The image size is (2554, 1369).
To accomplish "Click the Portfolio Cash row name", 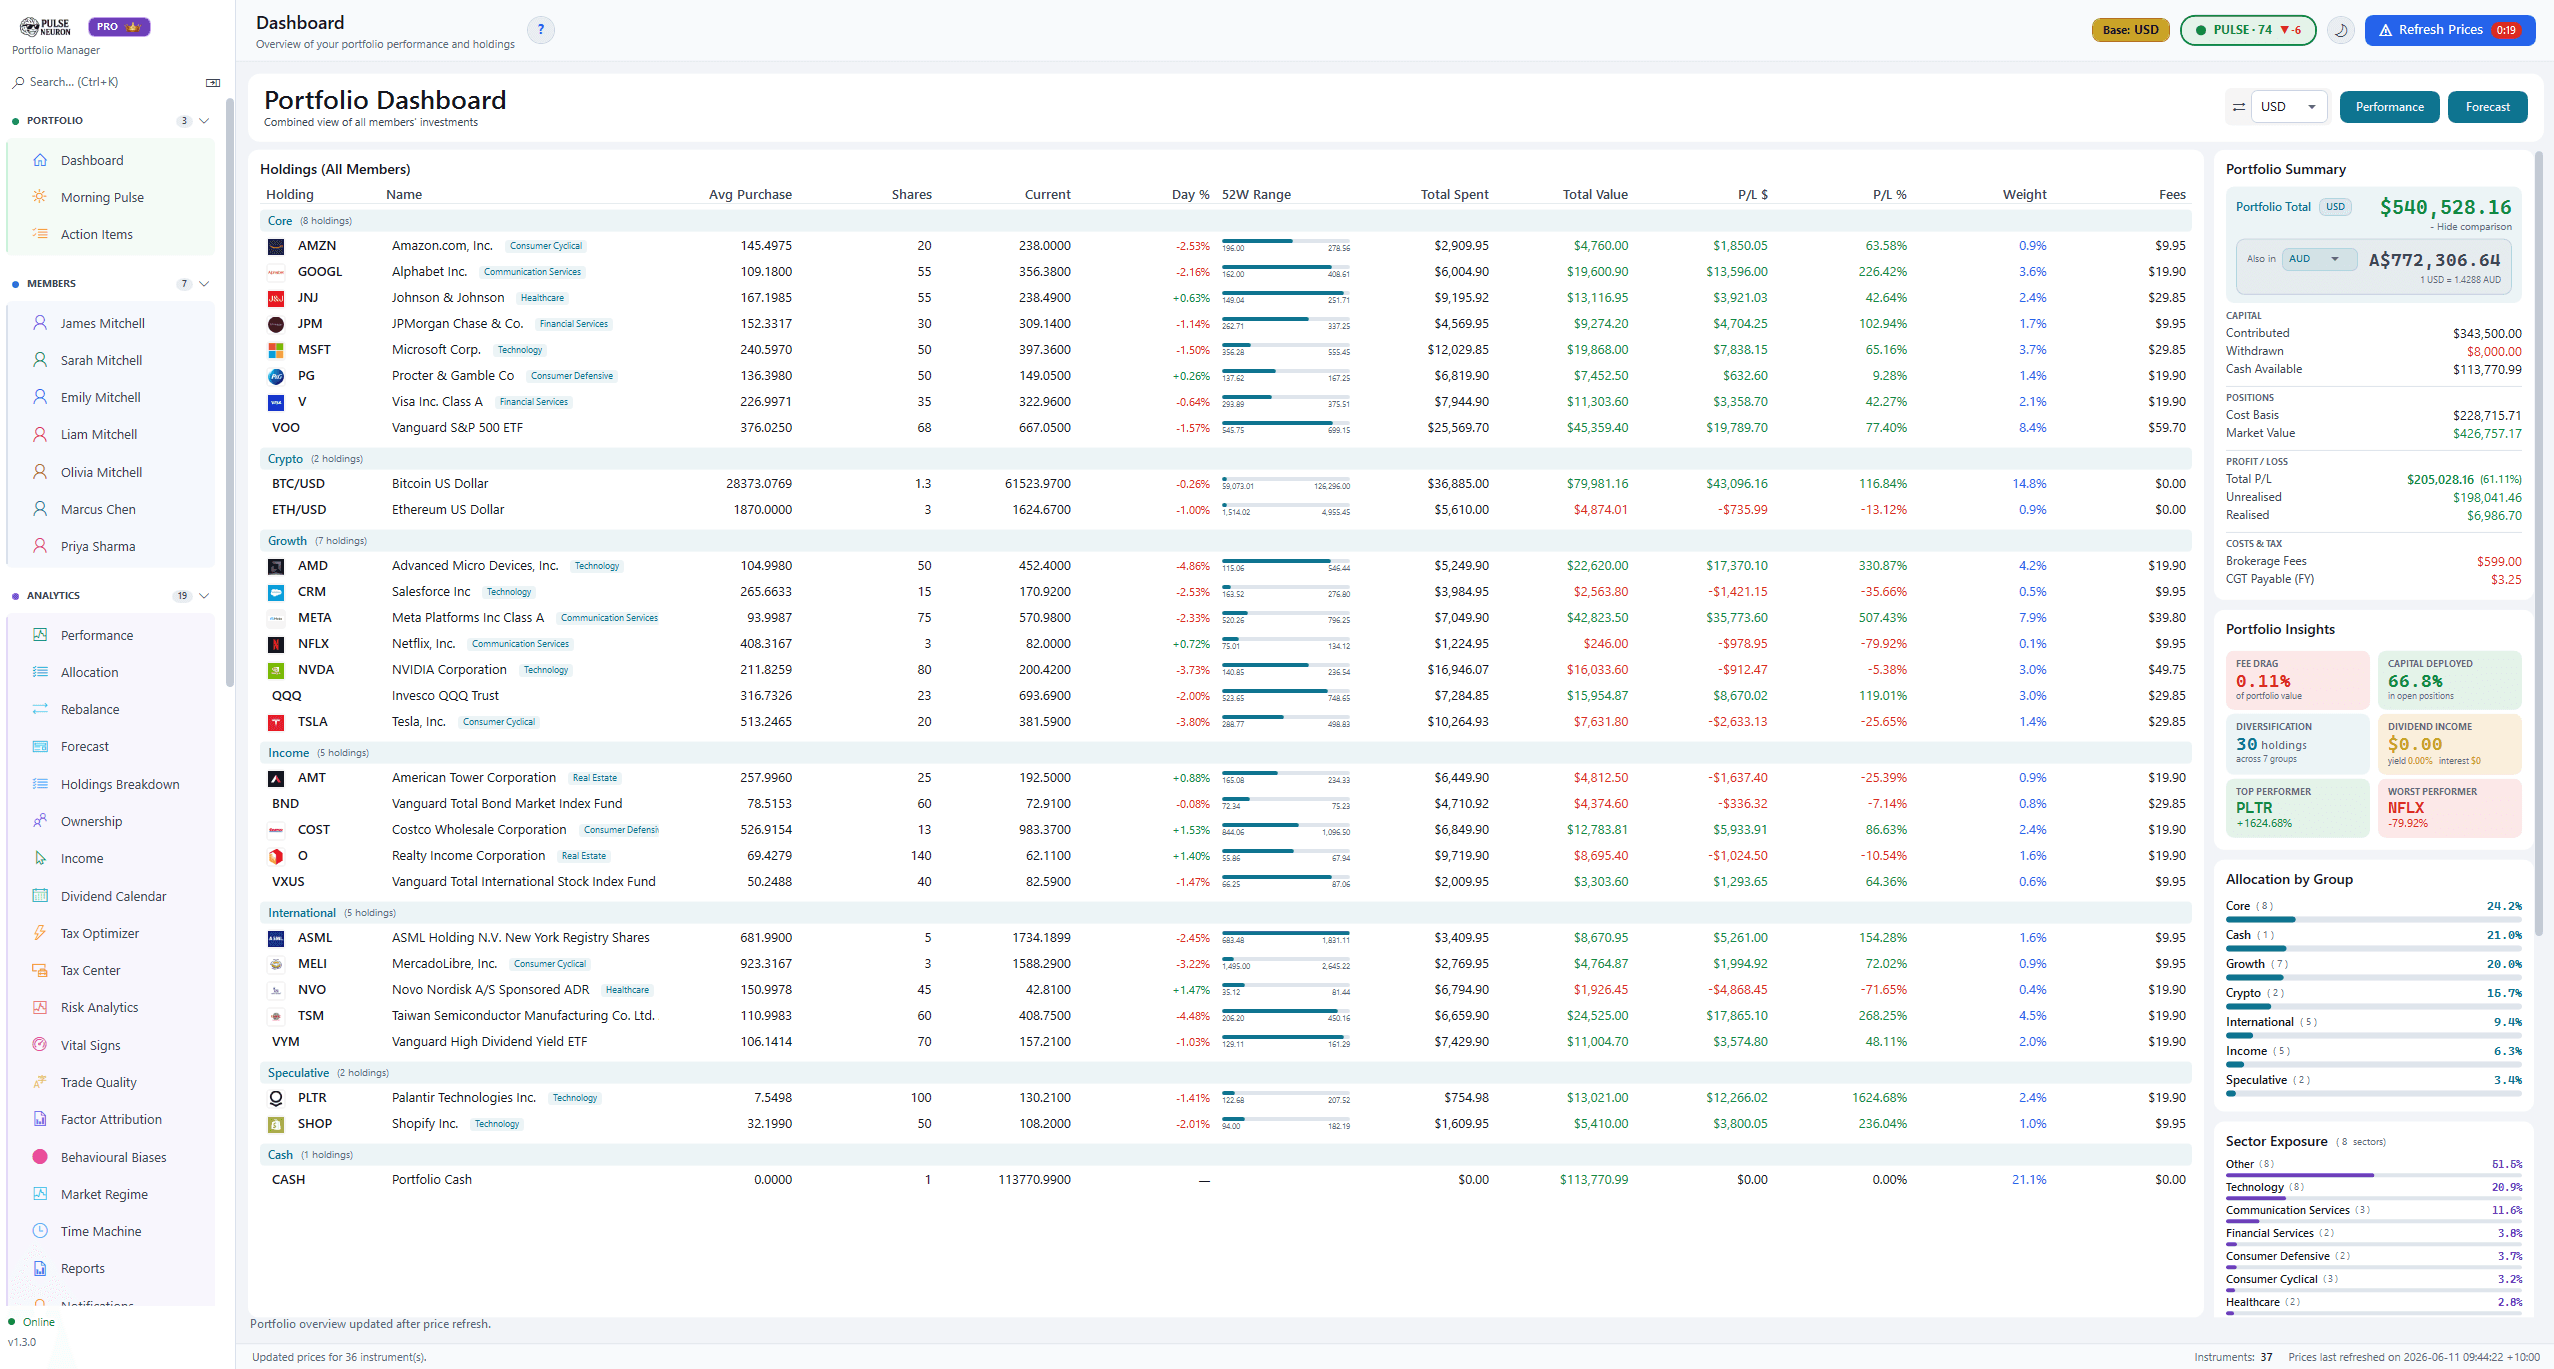I will point(431,1180).
